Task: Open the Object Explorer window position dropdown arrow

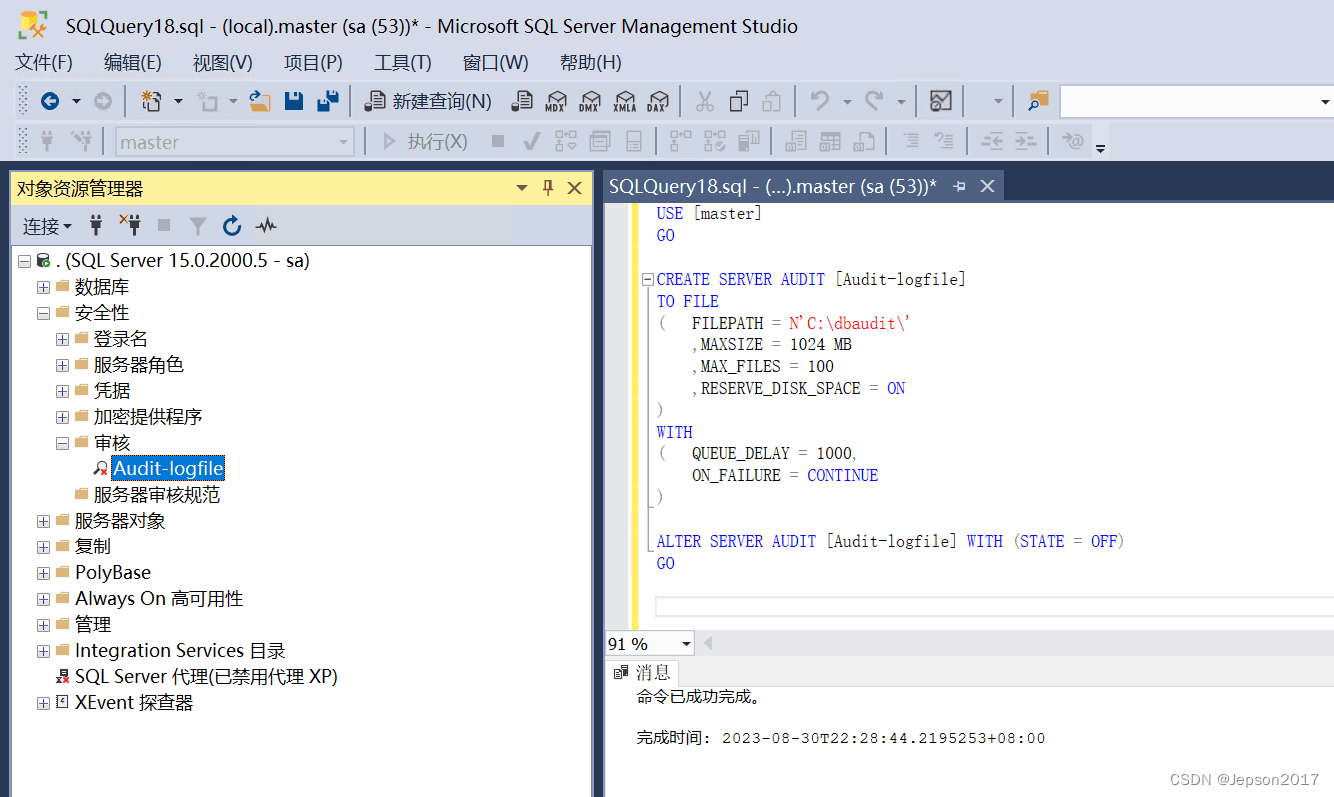Action: tap(522, 188)
